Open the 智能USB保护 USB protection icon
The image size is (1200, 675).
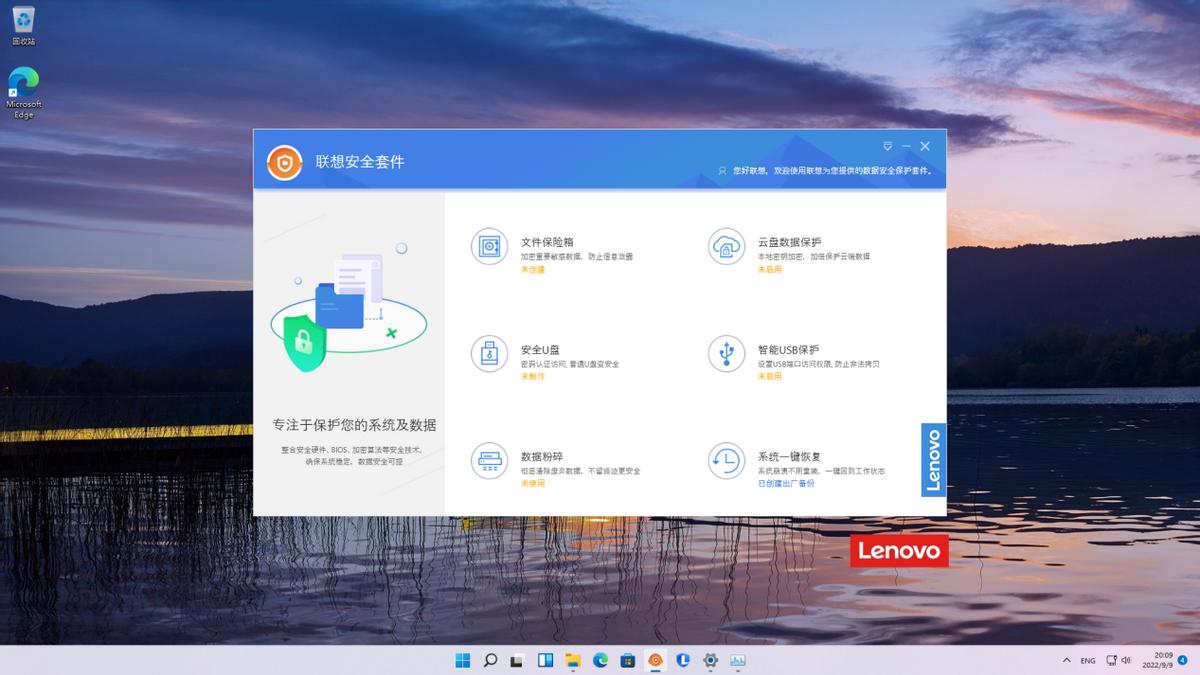click(x=726, y=354)
